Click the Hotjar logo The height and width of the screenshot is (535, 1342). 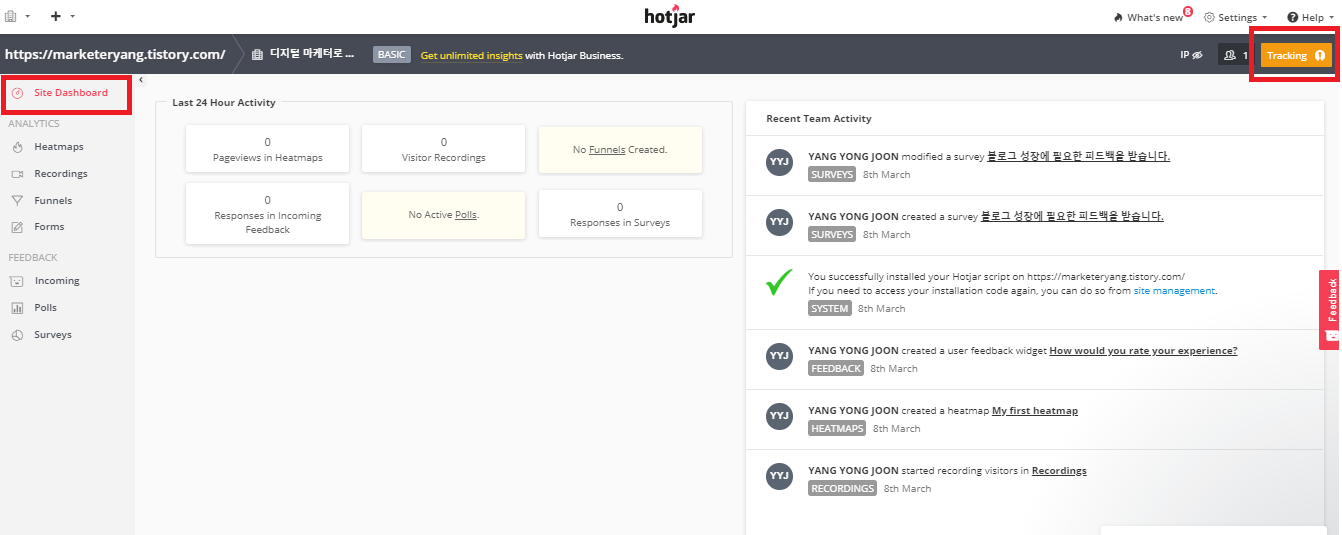670,17
